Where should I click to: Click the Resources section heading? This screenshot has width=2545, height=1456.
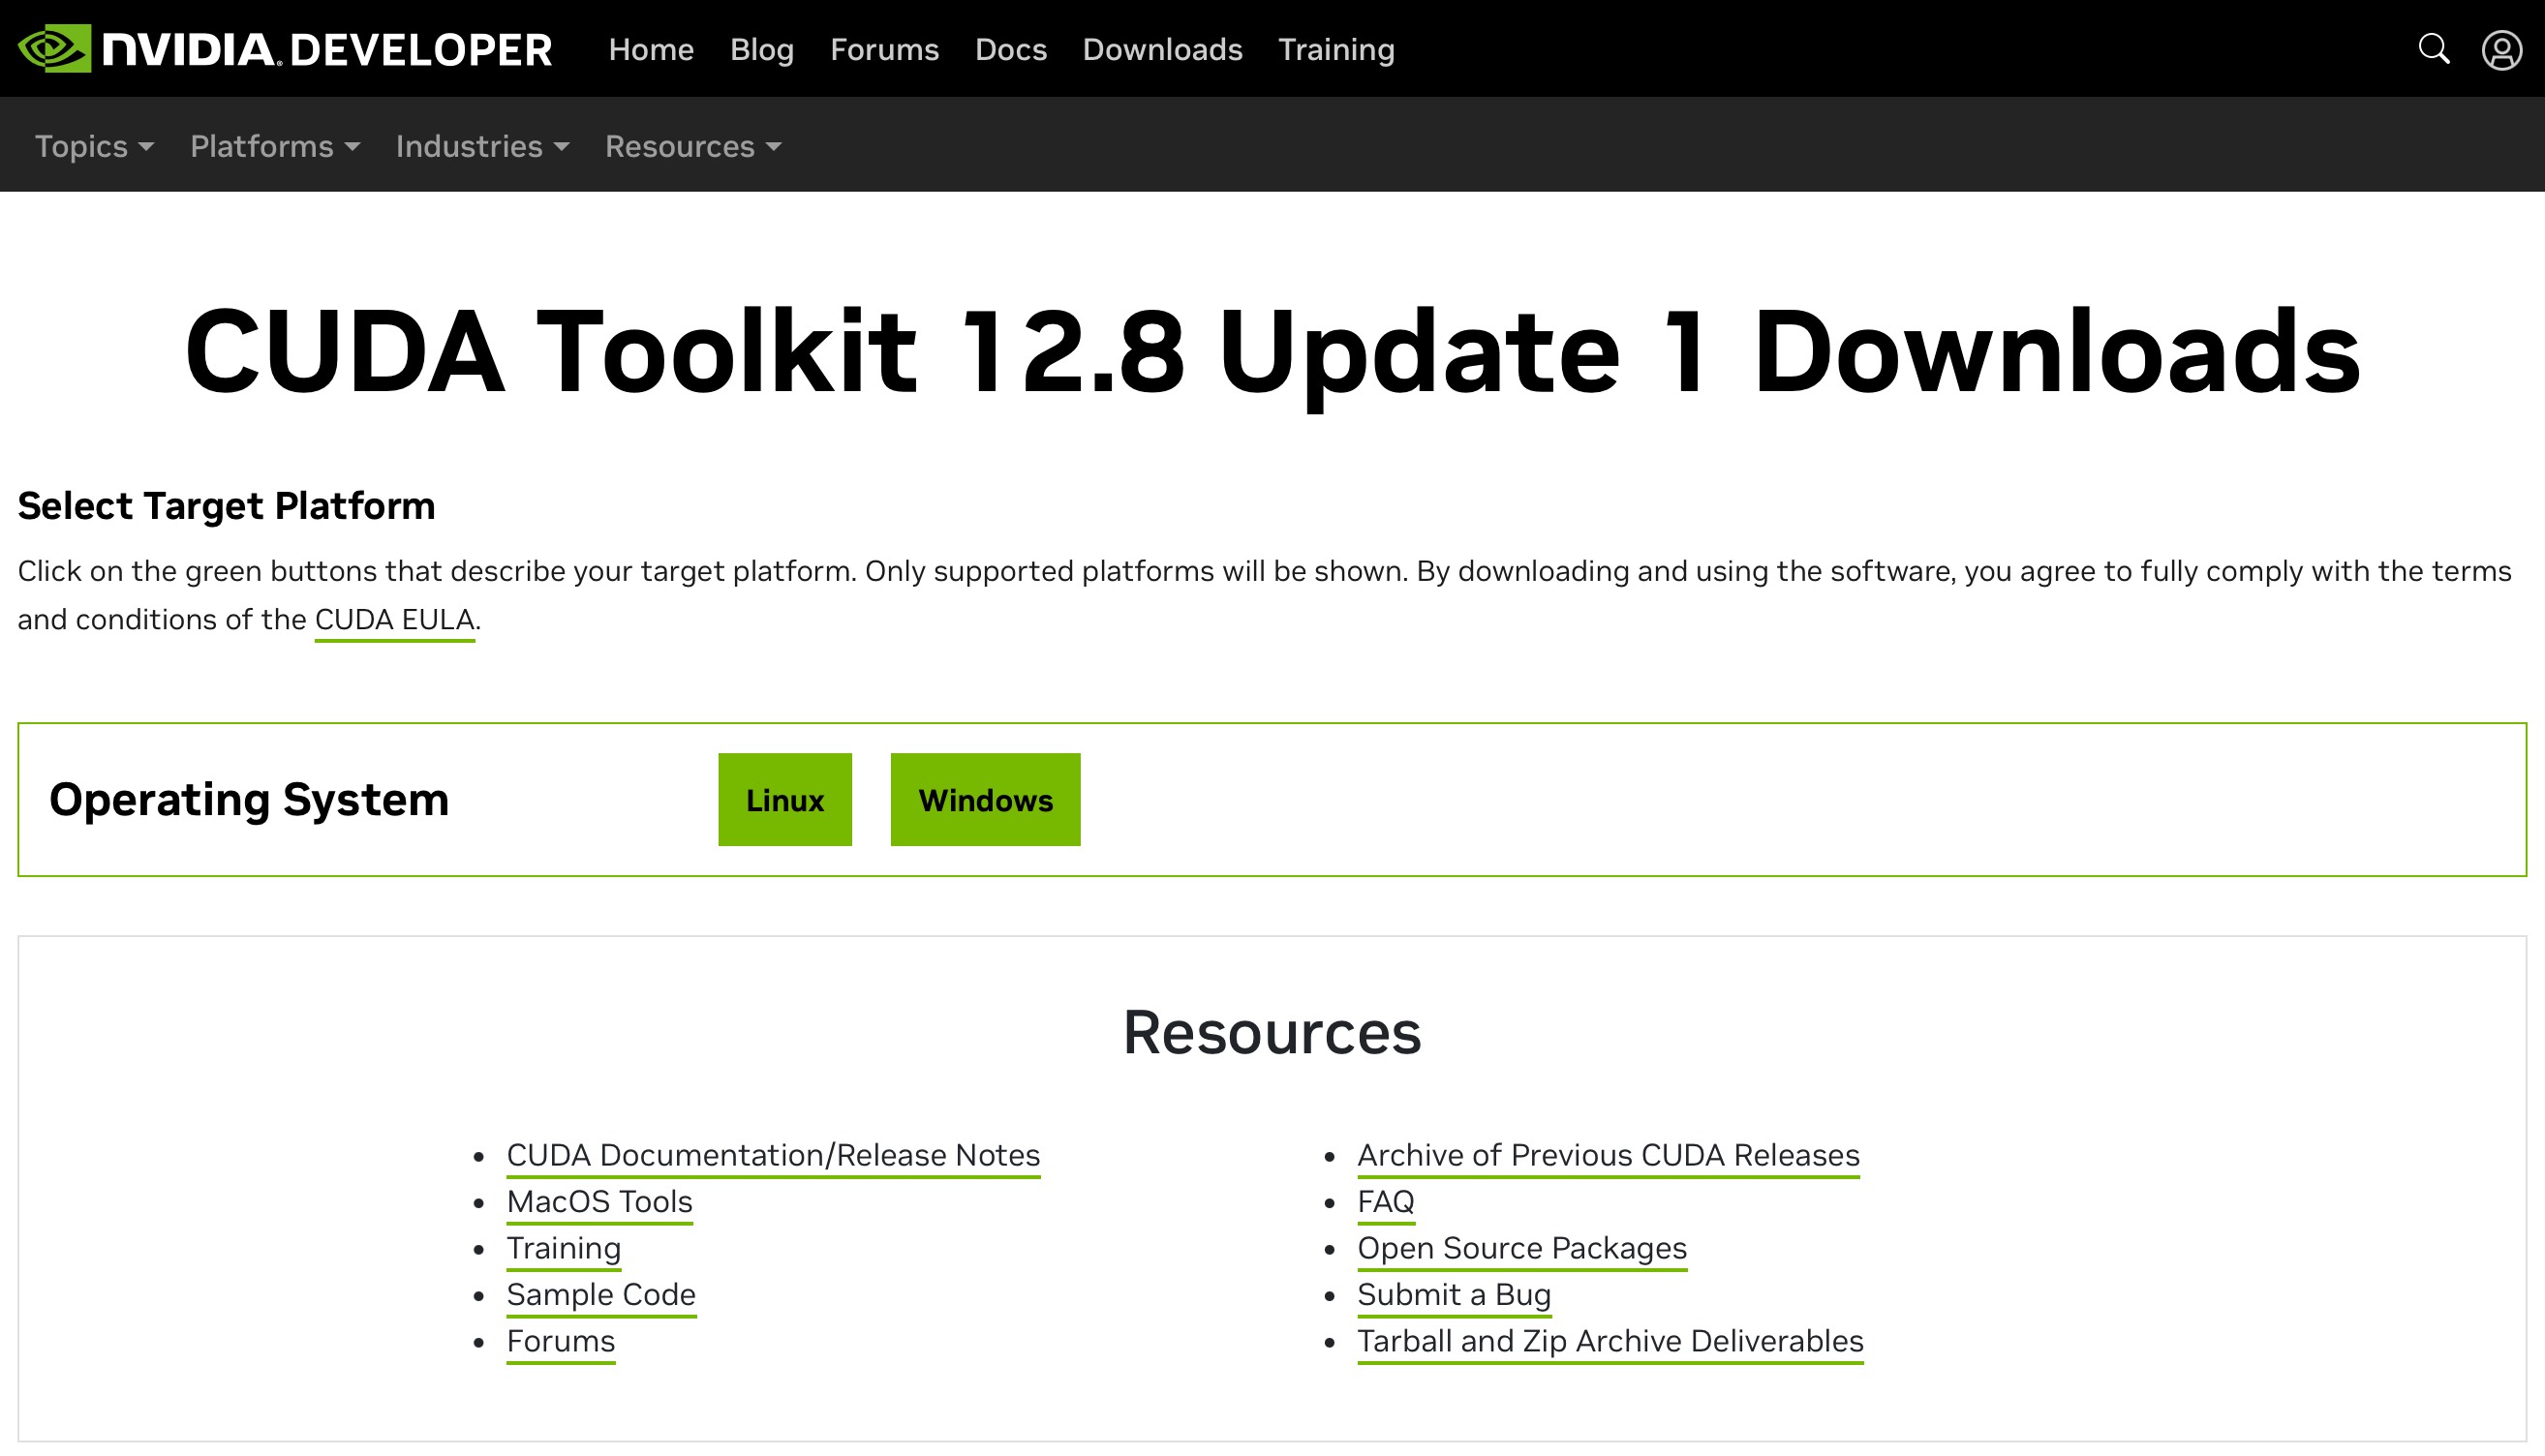tap(1272, 1033)
